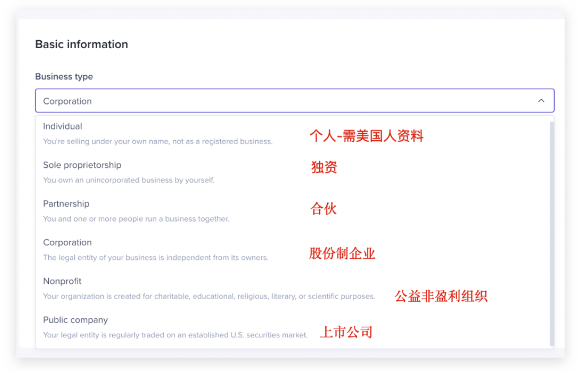Click Nonprofit's charitable, educational purposes description
This screenshot has height=372, width=581.
coord(209,296)
